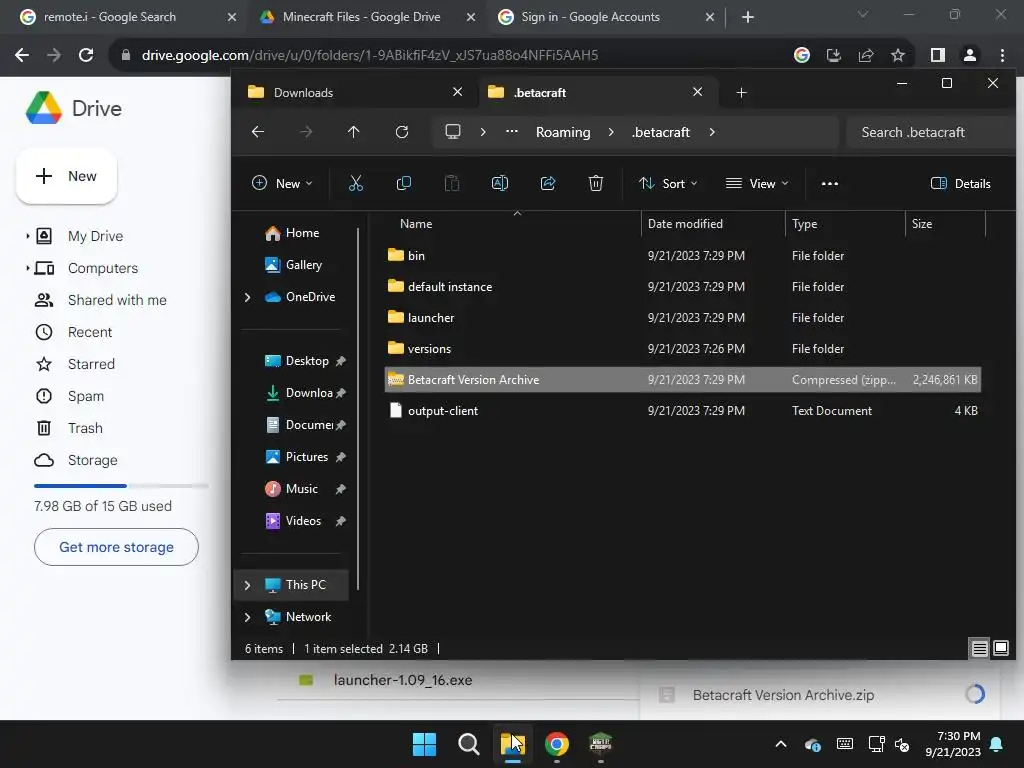Click Chrome icon in the taskbar
1024x768 pixels.
coord(556,744)
